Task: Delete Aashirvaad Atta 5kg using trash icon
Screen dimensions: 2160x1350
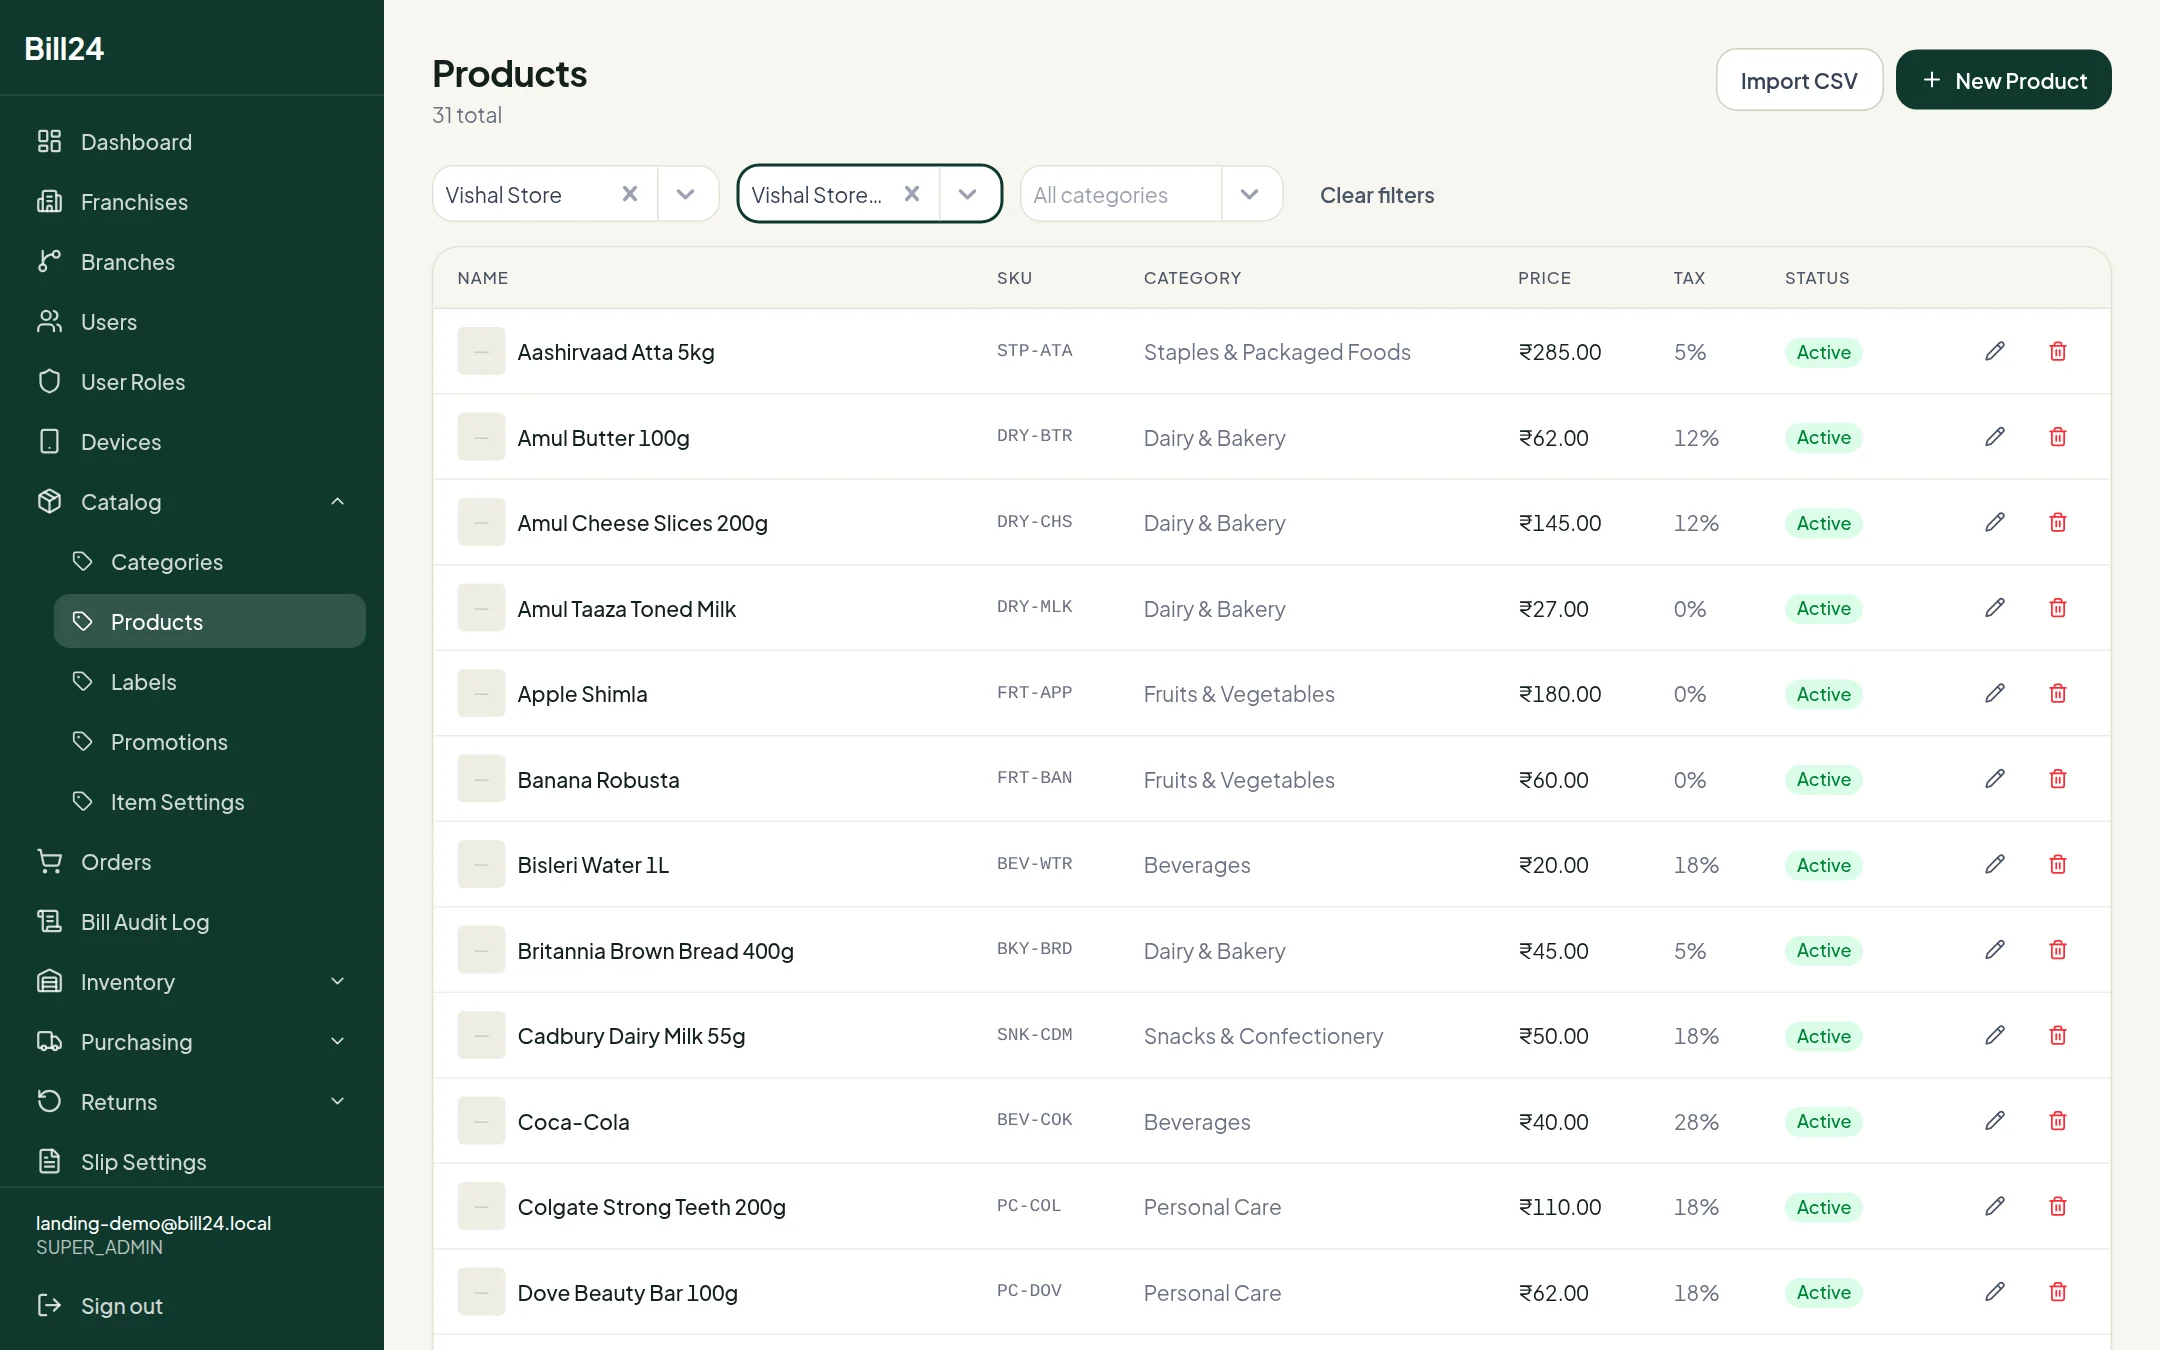Action: (2058, 351)
